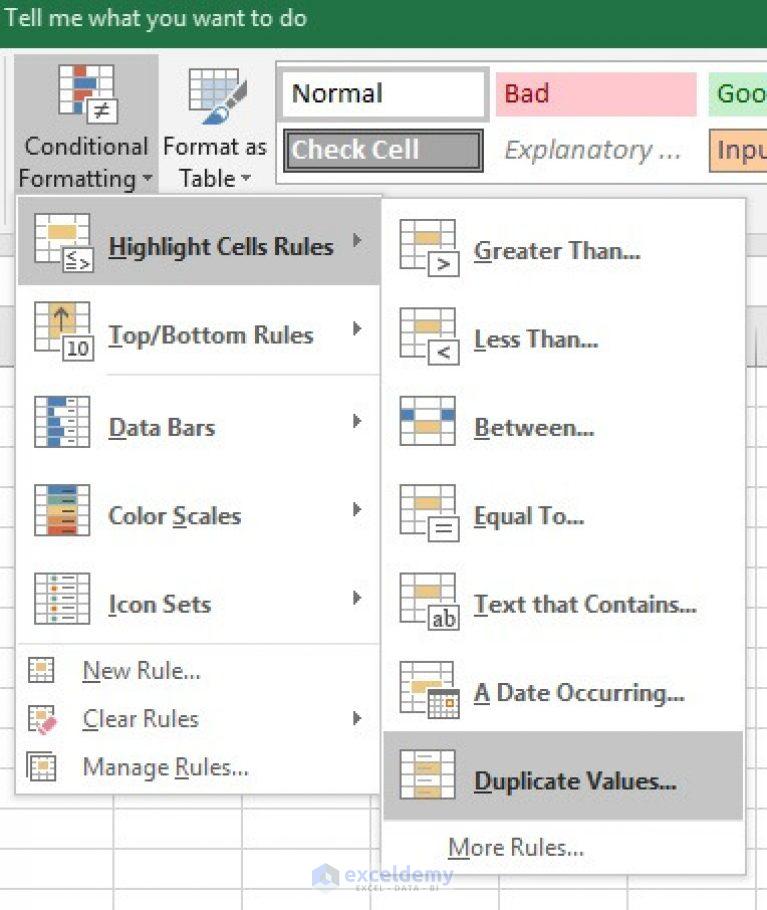Click the Greater Than rule icon
This screenshot has width=767, height=910.
pyautogui.click(x=429, y=248)
